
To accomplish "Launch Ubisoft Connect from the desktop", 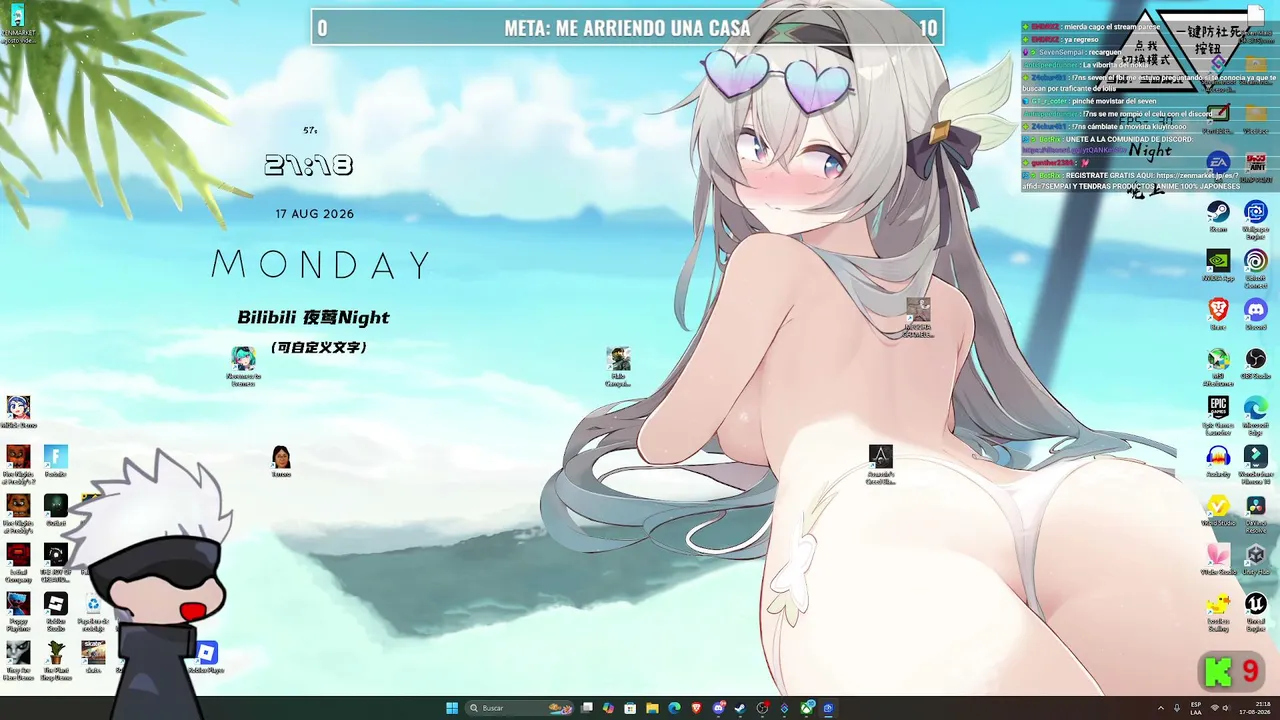I will coord(1255,268).
